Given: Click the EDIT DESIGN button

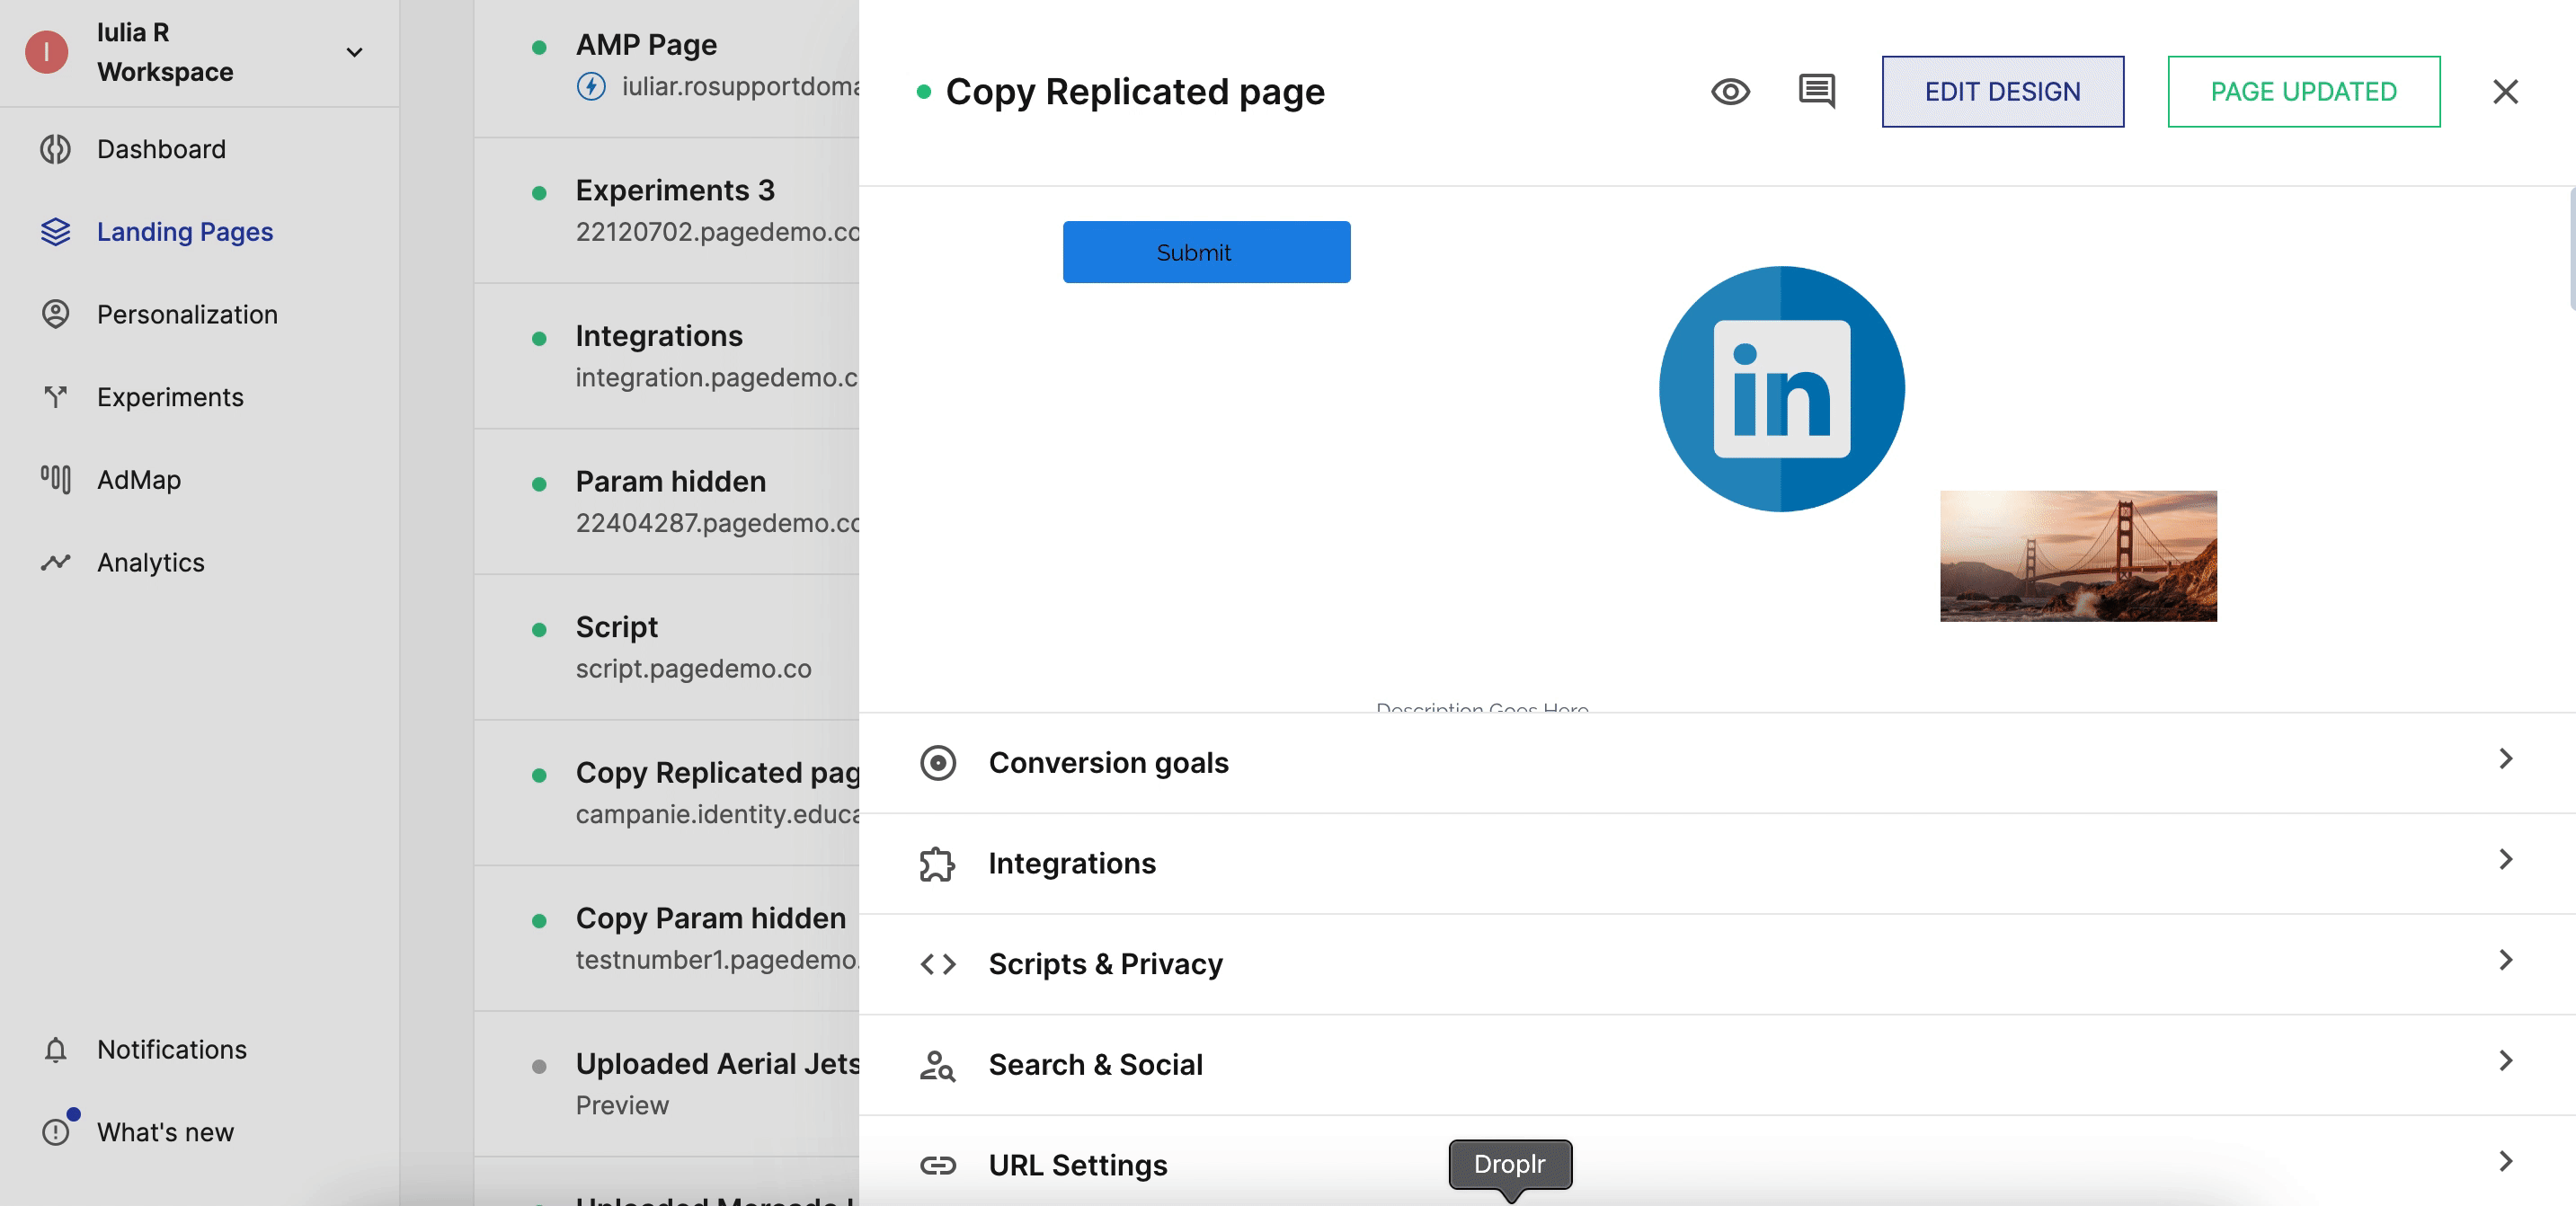Looking at the screenshot, I should point(2002,92).
